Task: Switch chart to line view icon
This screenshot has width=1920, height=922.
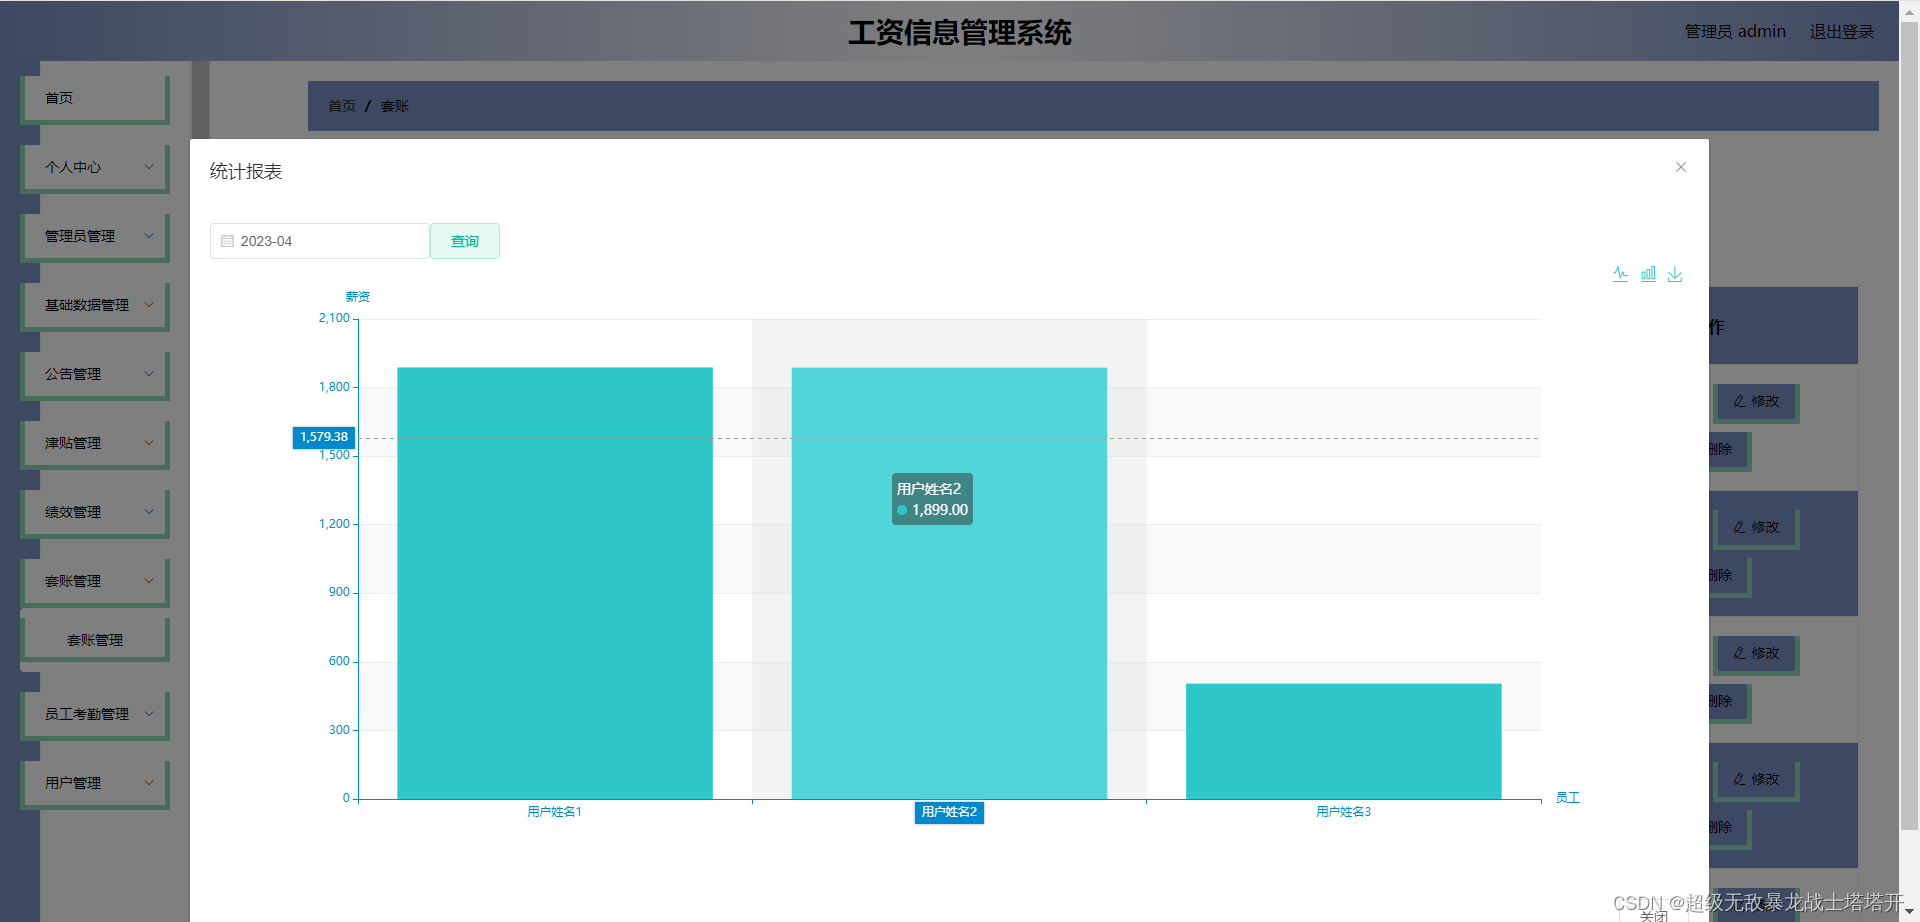Action: 1620,274
